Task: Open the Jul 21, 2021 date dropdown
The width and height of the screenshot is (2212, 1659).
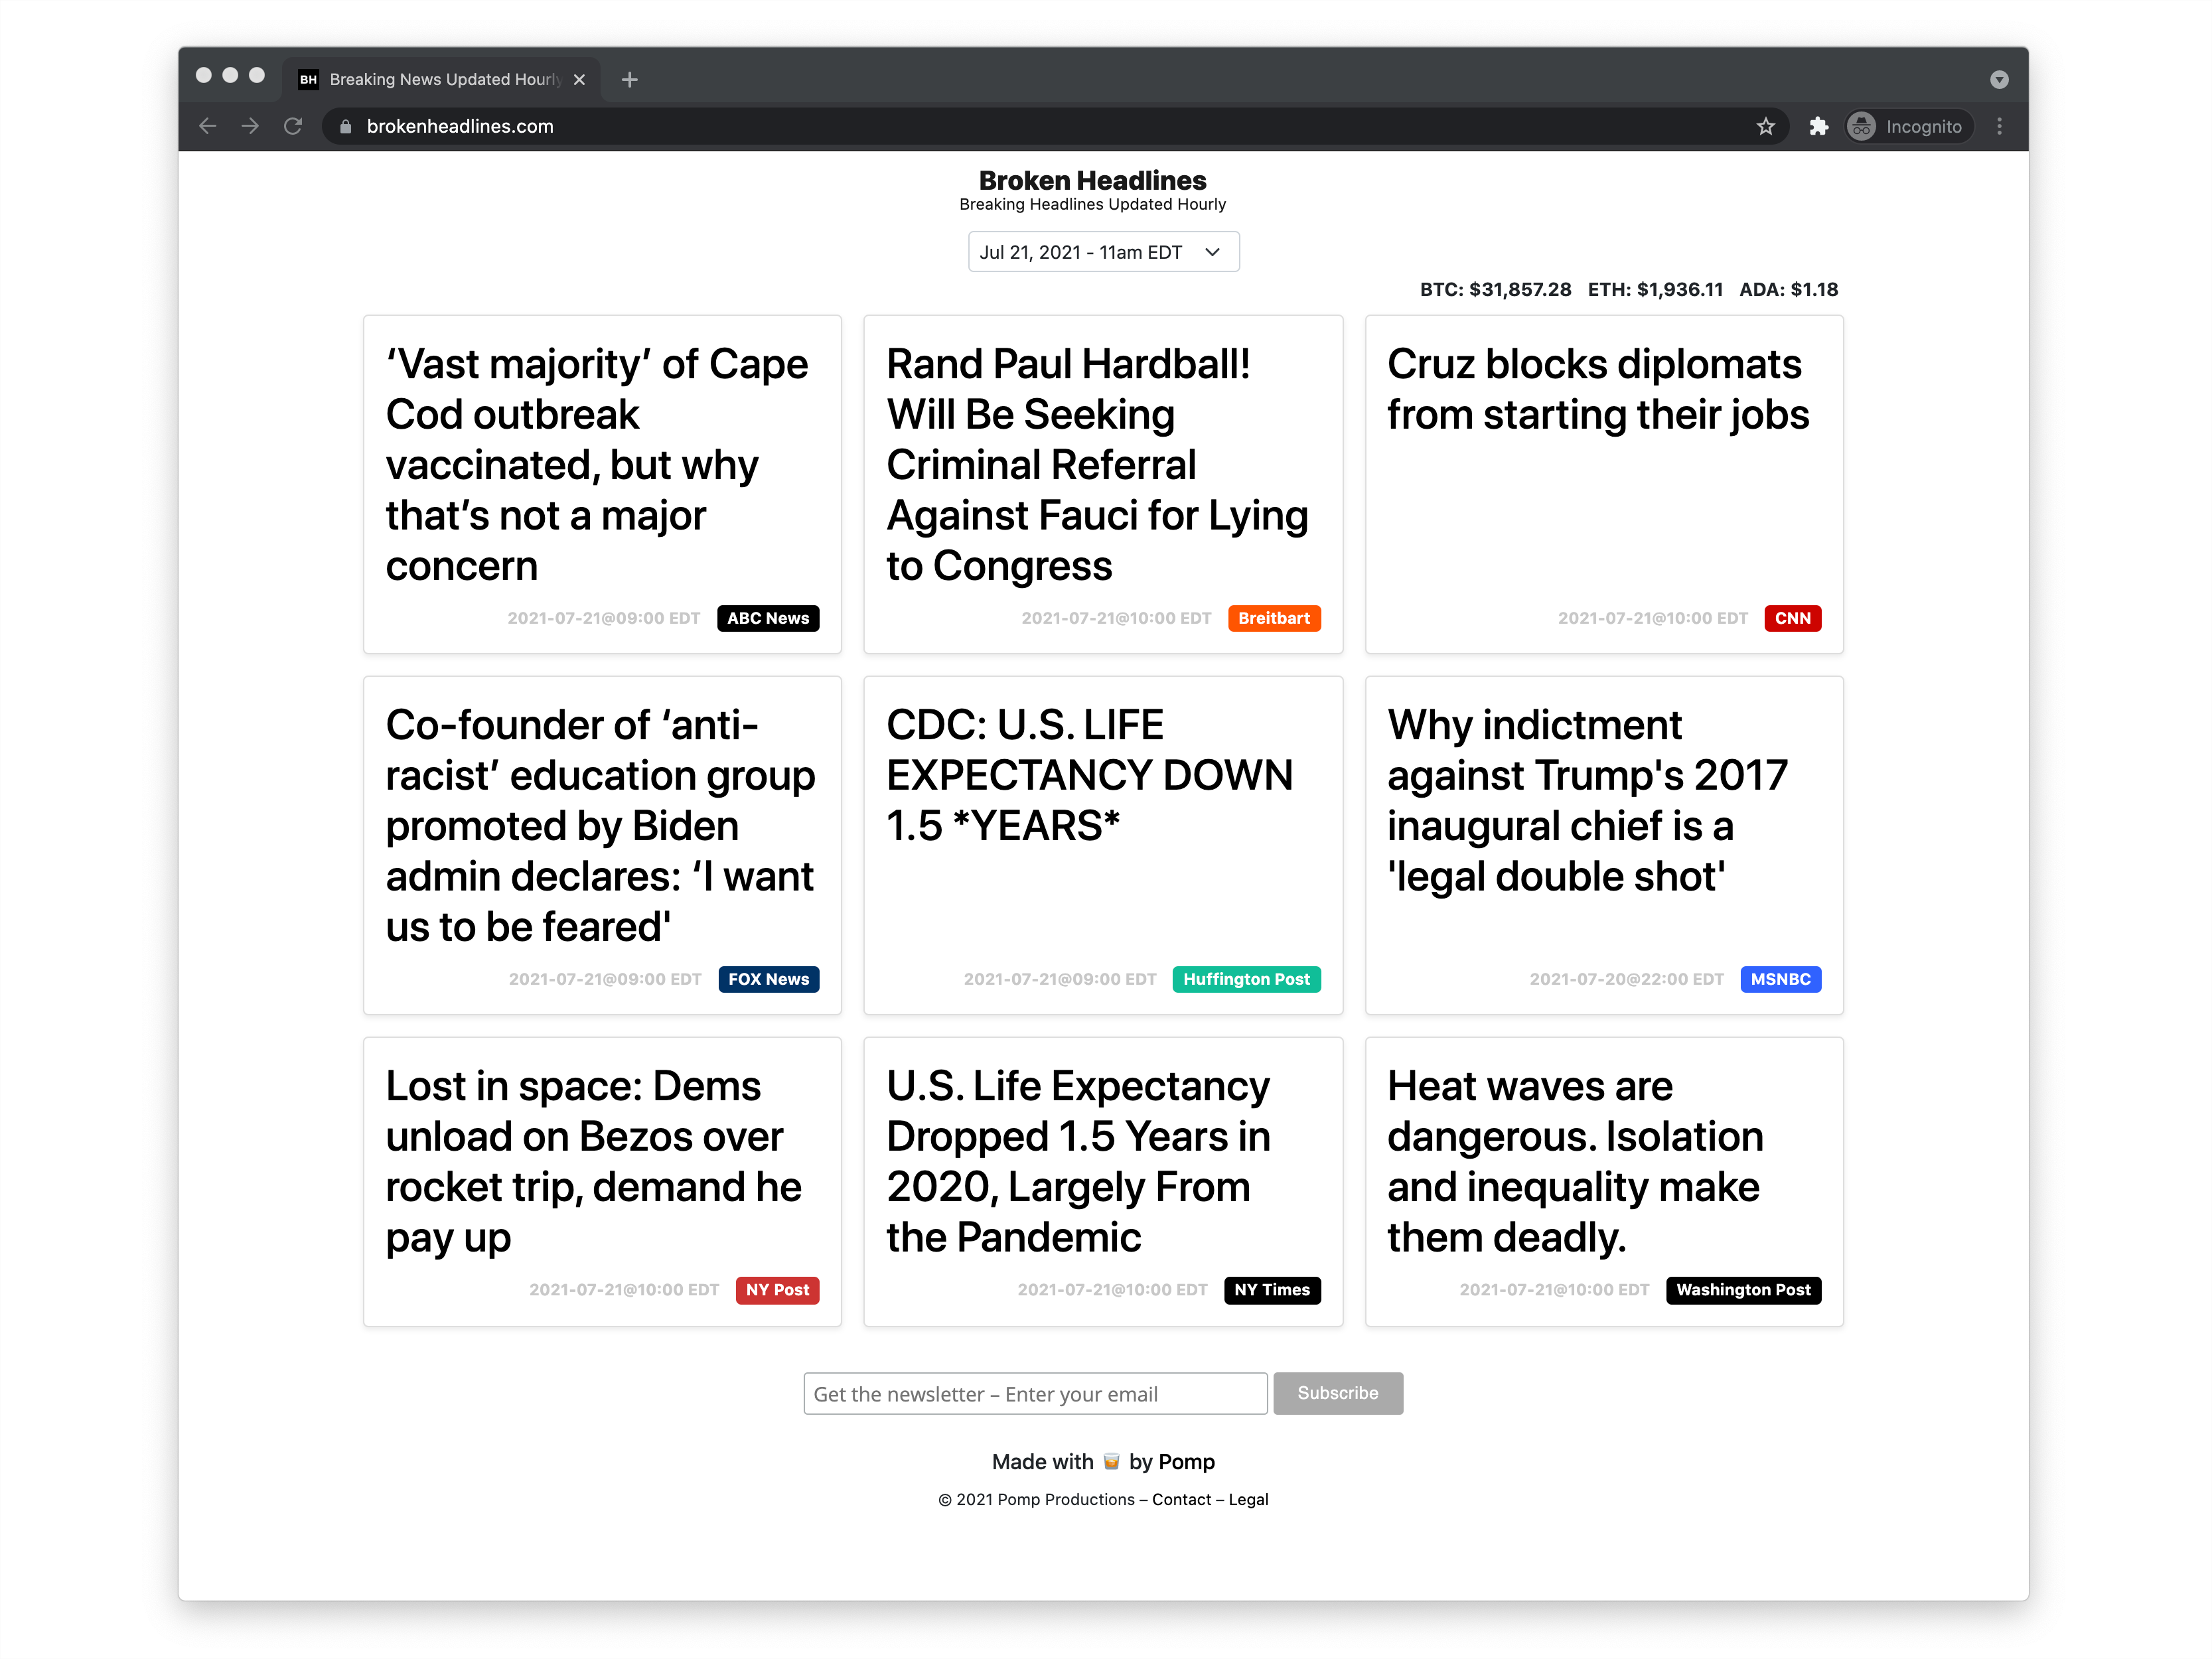Action: (x=1103, y=252)
